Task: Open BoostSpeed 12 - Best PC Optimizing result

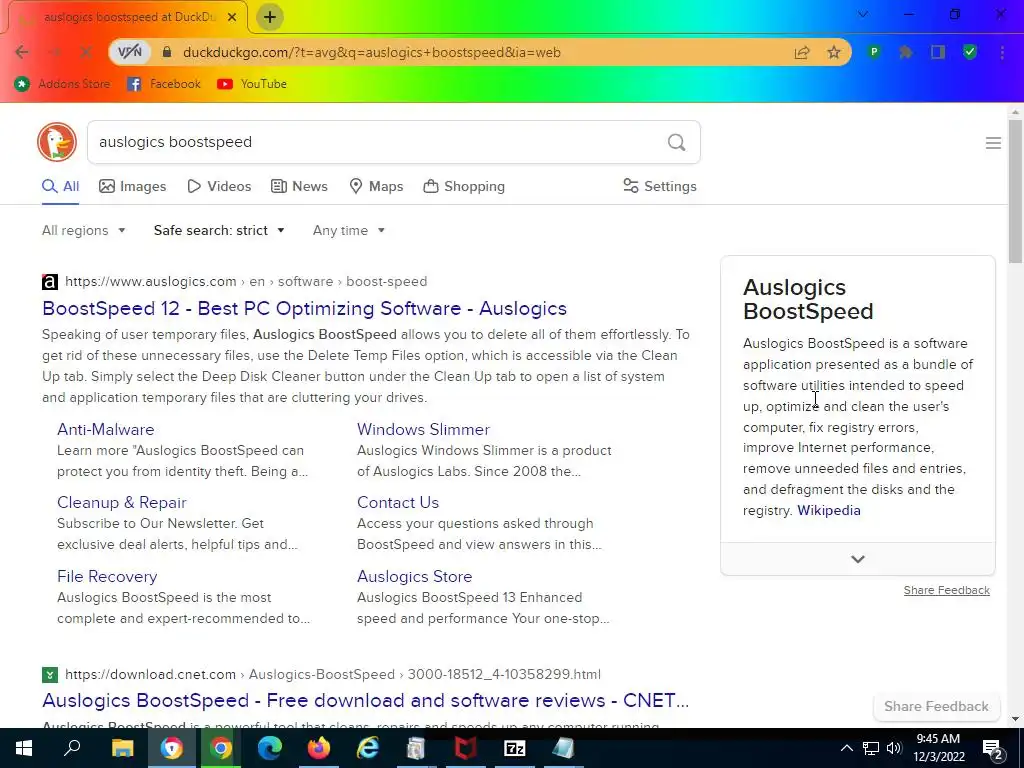Action: pyautogui.click(x=304, y=308)
